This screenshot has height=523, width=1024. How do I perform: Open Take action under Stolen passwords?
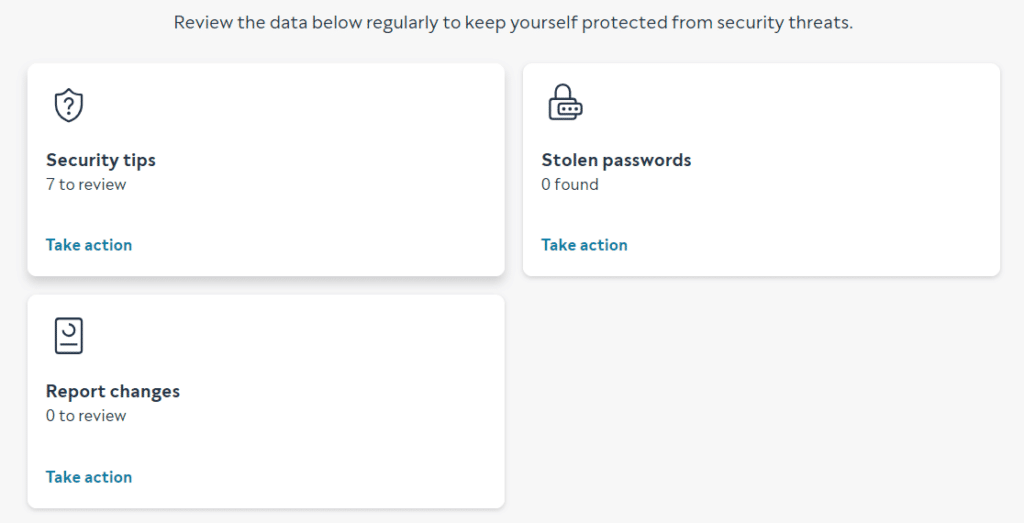(584, 245)
